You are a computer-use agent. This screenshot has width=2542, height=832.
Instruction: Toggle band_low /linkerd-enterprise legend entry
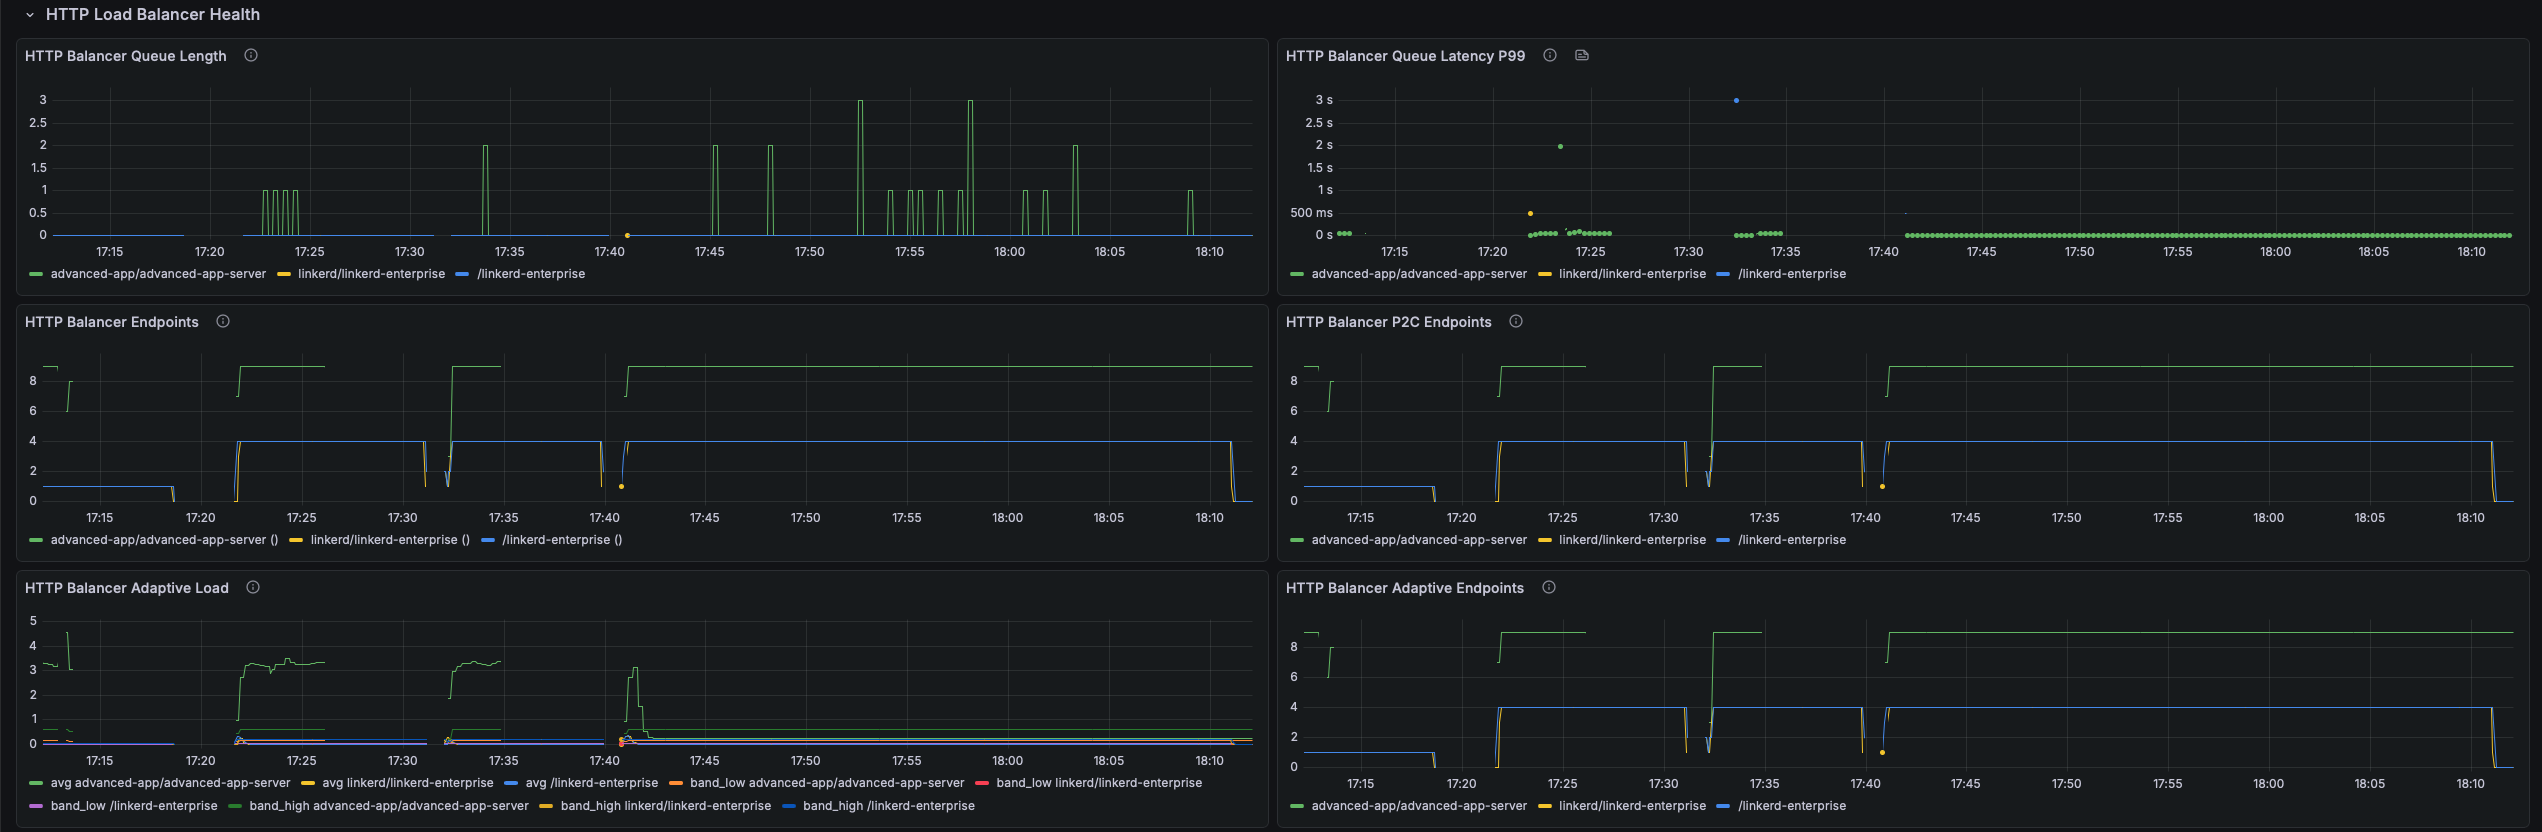(x=134, y=806)
